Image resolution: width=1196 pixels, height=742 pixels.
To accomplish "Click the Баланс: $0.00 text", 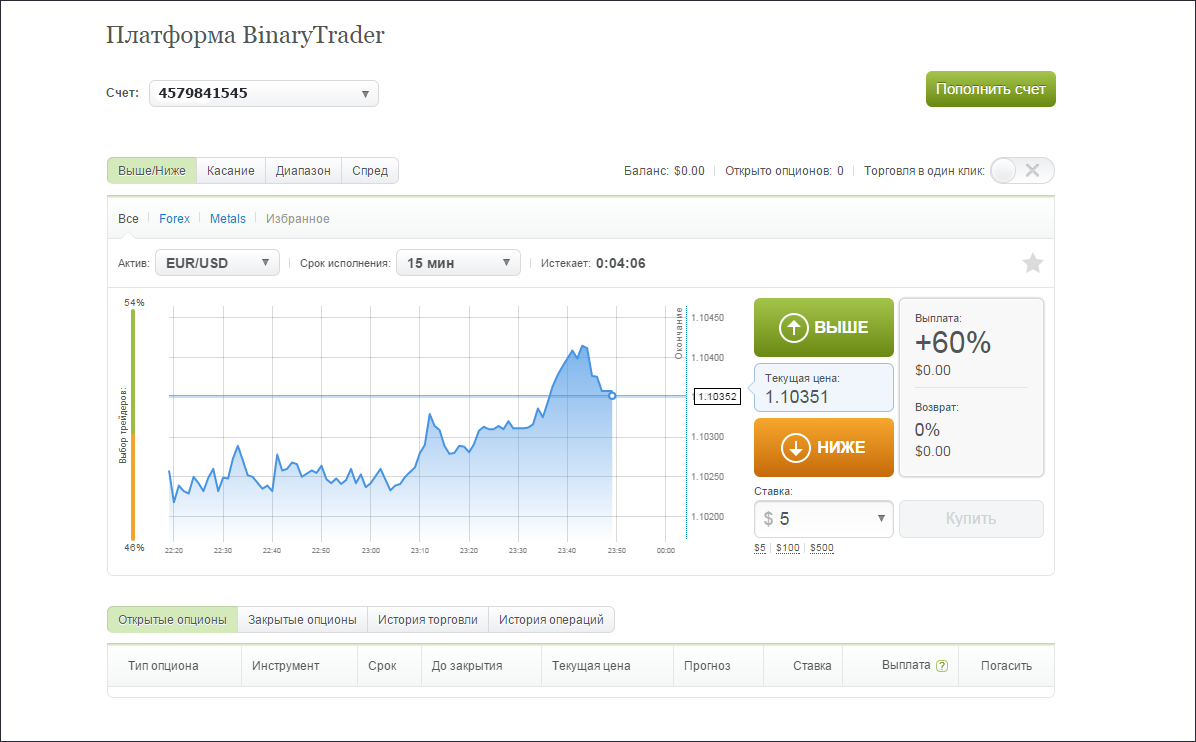I will coord(664,171).
